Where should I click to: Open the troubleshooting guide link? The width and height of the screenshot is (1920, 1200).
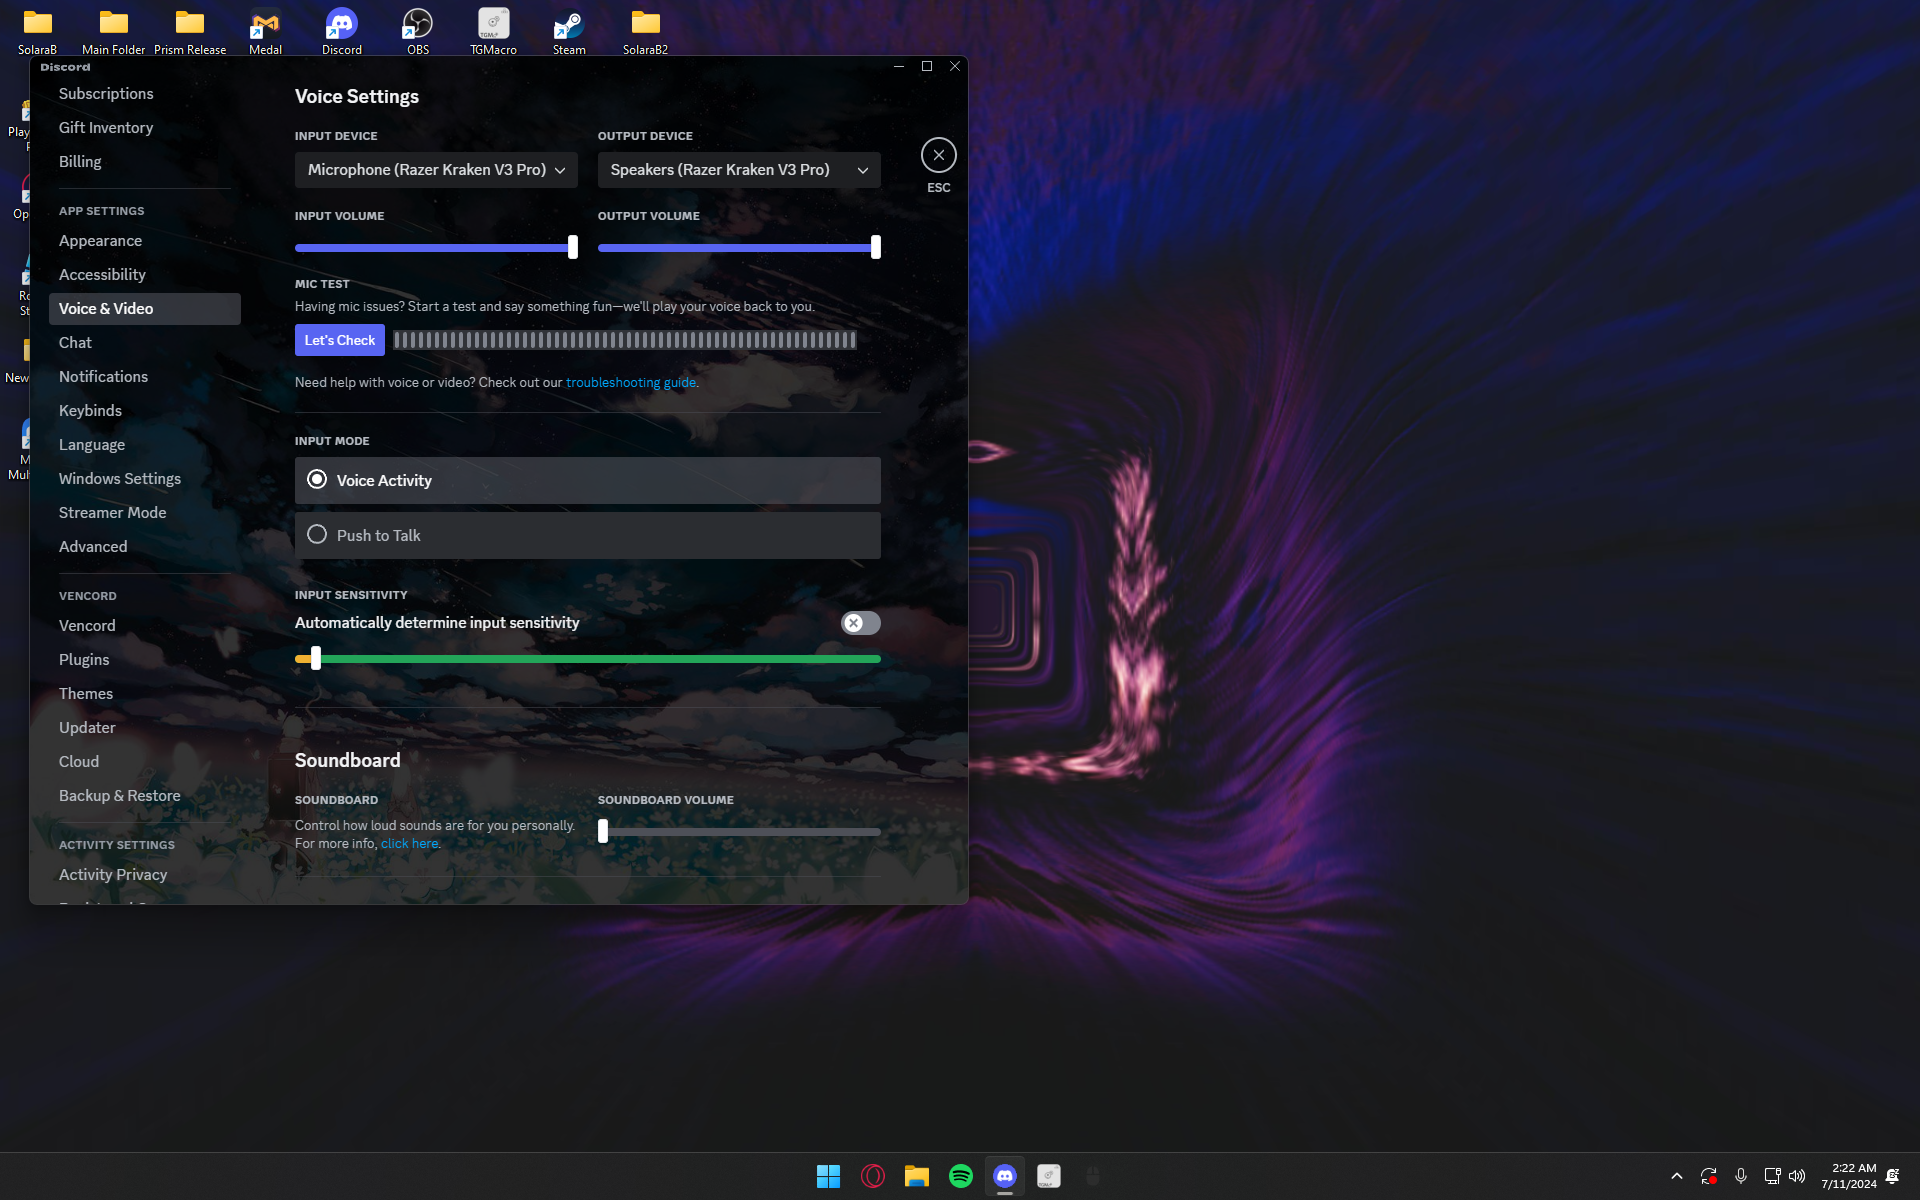pyautogui.click(x=630, y=383)
